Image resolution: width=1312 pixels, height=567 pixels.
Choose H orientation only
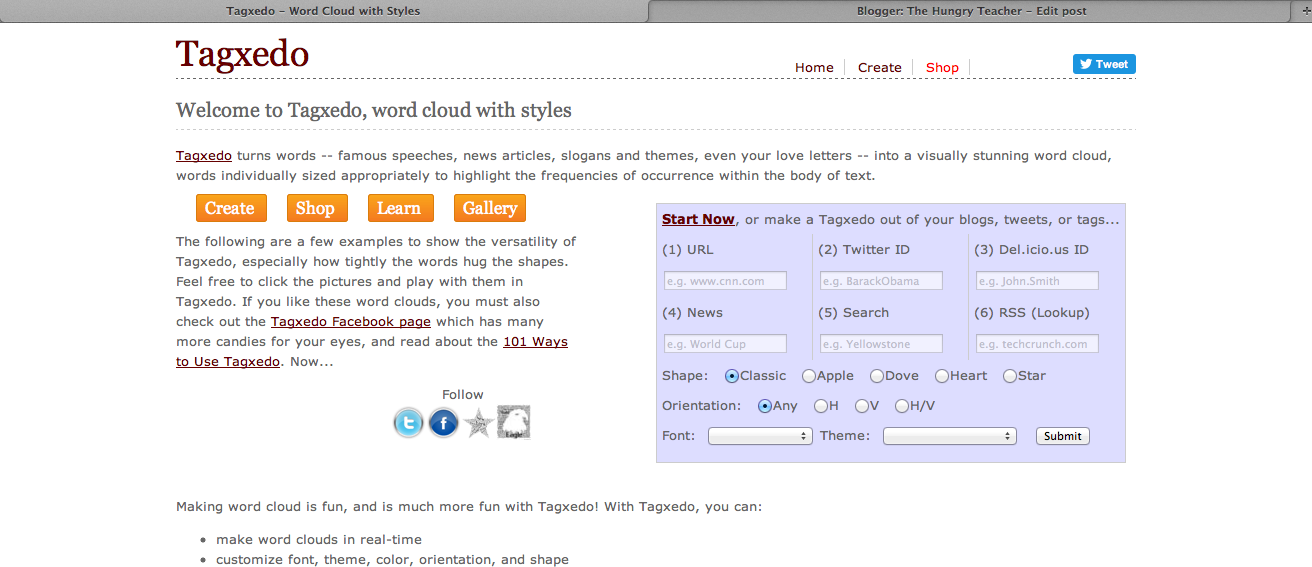(821, 406)
